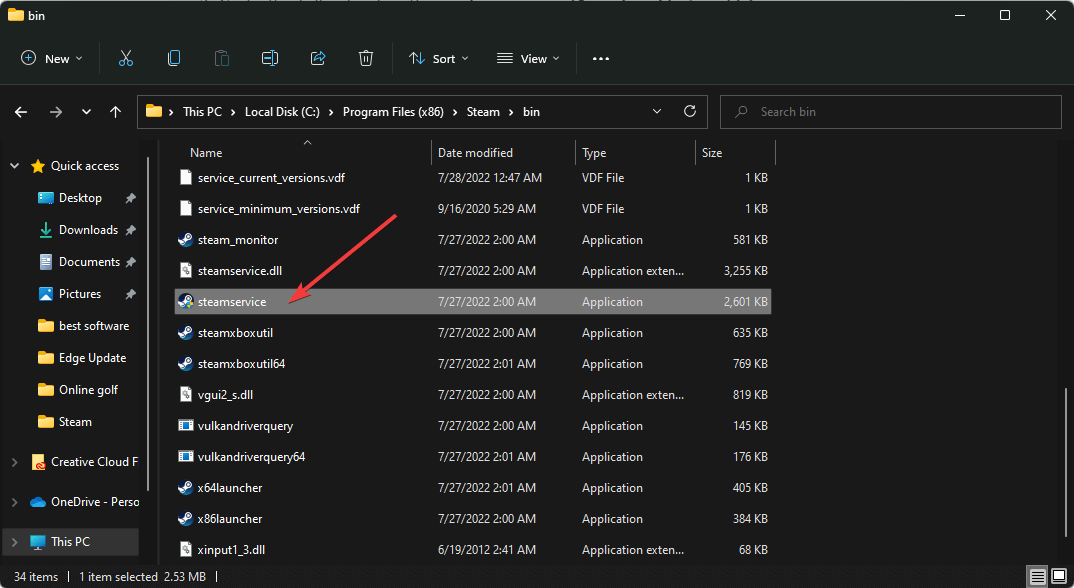Click the Paste clipboard icon
The width and height of the screenshot is (1074, 588).
coord(222,58)
